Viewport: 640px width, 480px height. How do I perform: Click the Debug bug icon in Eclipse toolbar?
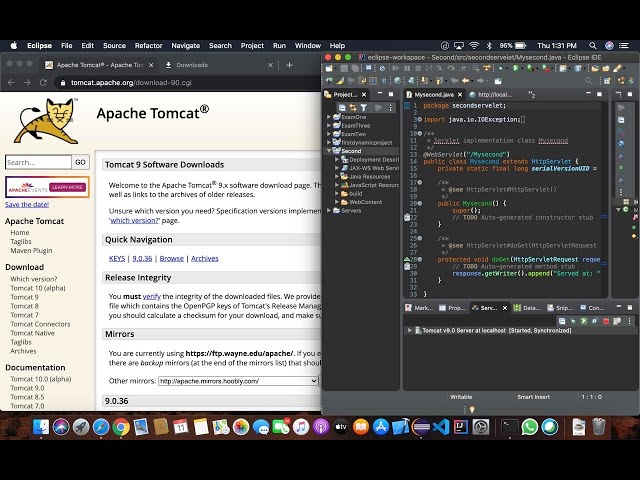coord(500,68)
